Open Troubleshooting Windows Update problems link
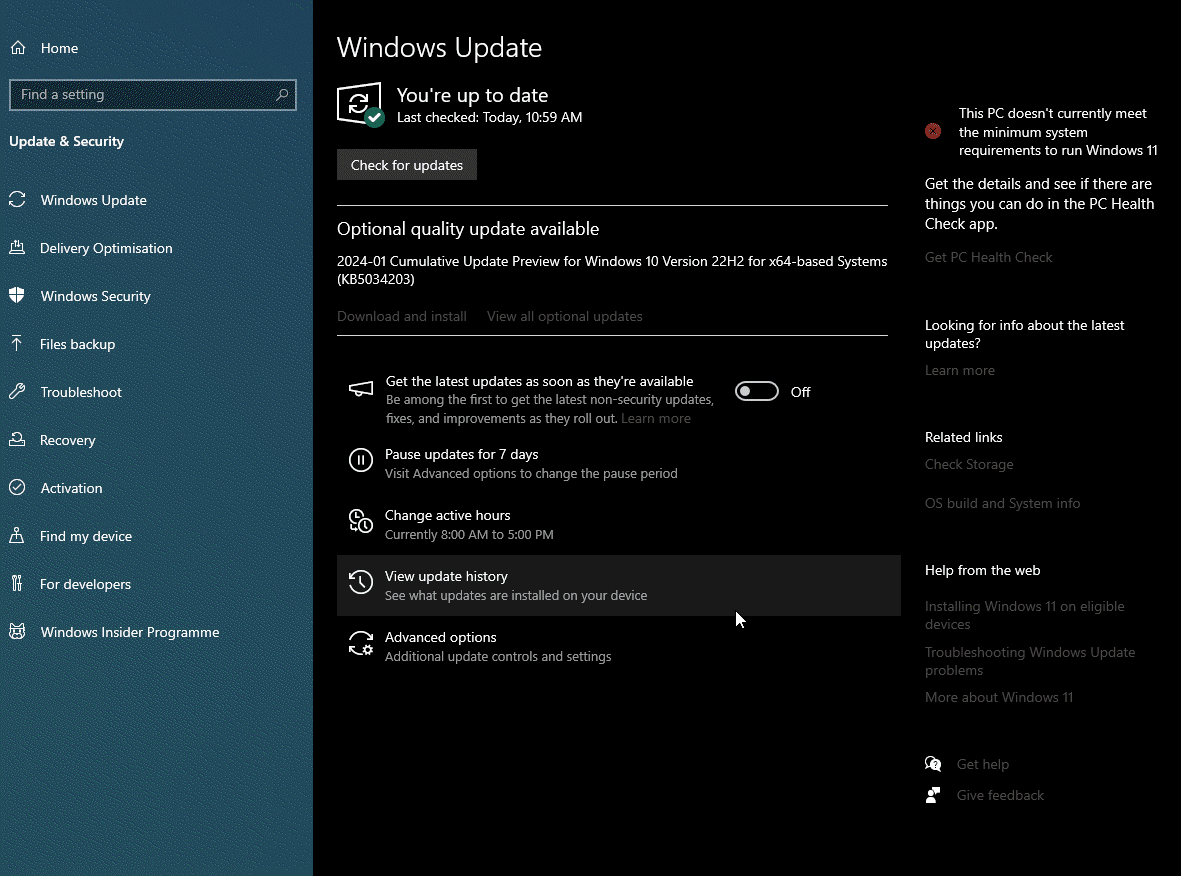Screen dimensions: 1181x876 point(1030,661)
